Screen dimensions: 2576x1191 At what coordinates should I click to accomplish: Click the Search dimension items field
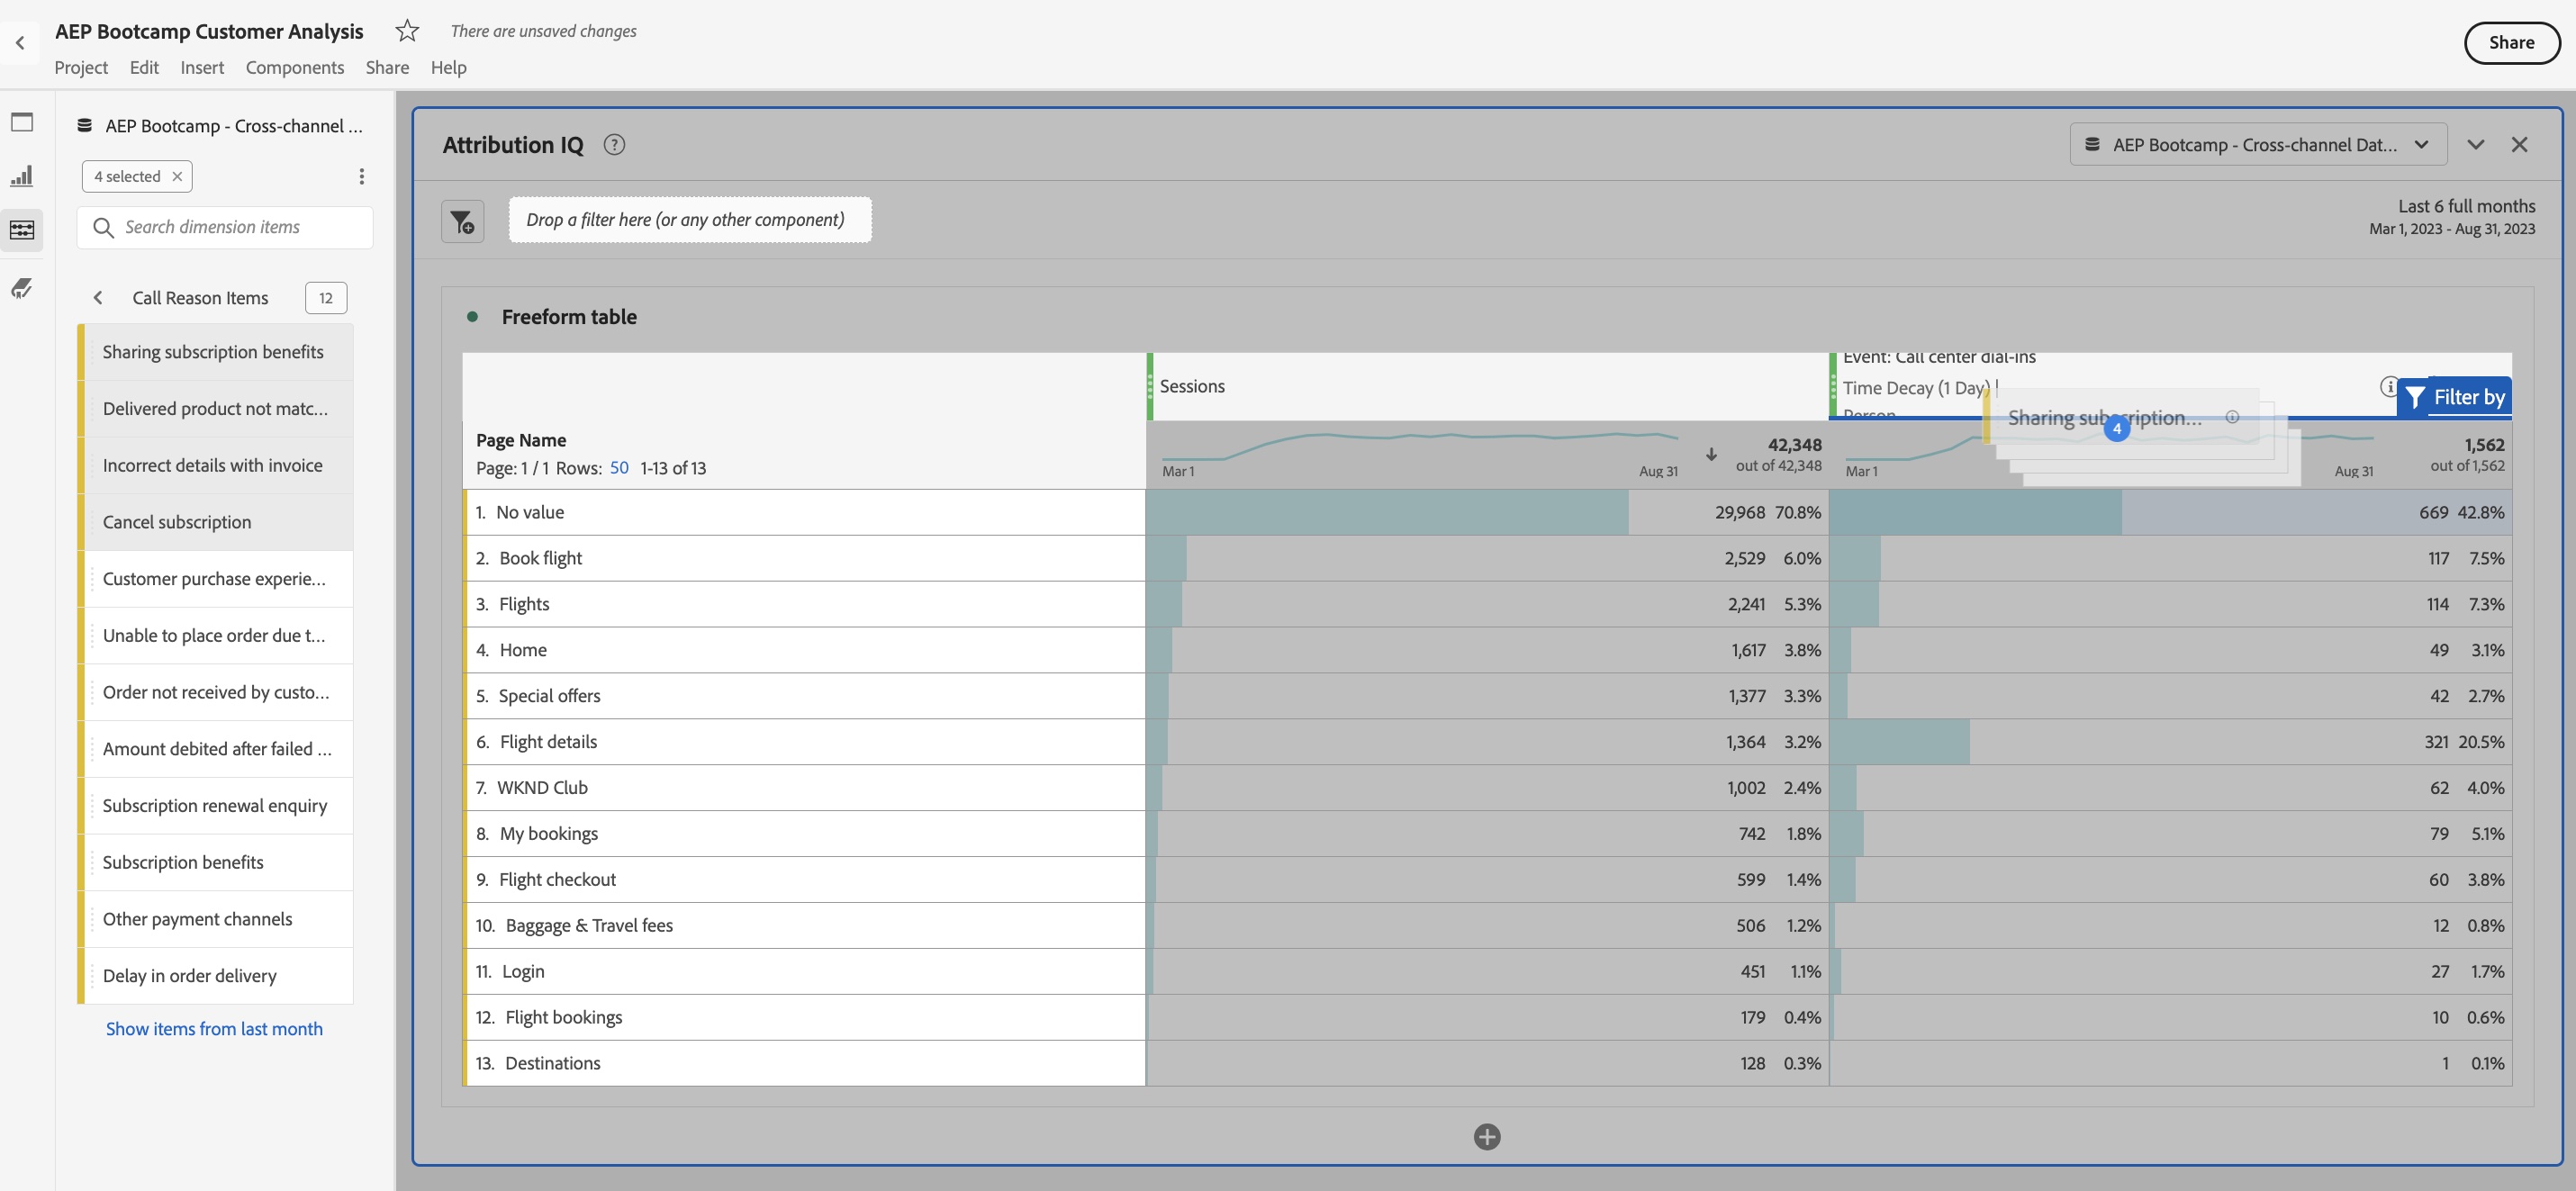pyautogui.click(x=225, y=227)
